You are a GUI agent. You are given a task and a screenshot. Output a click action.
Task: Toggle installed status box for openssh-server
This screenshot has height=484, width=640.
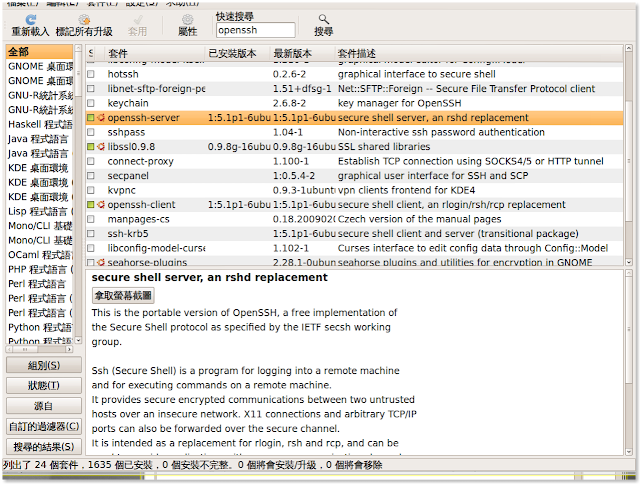point(91,118)
